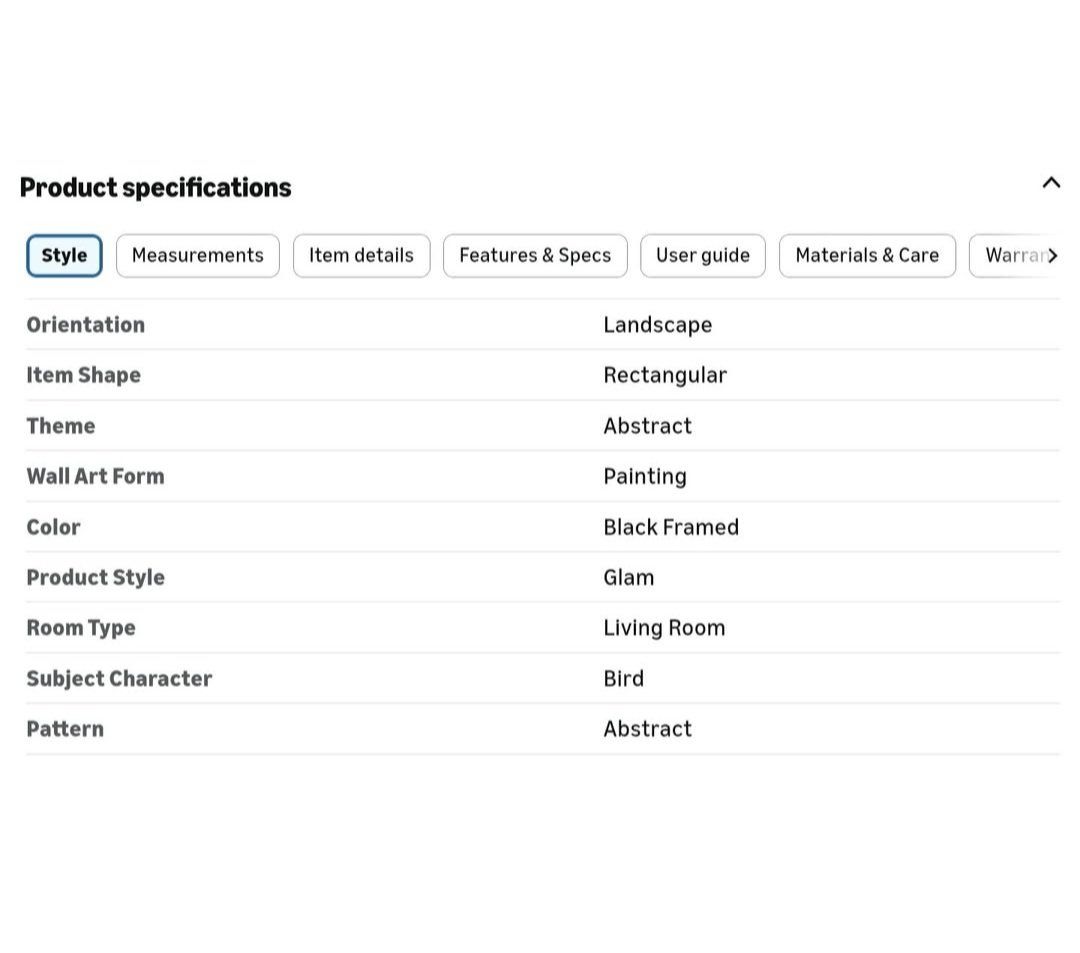Screen dimensions: 1080x953
Task: Select the Landscape orientation value
Action: pos(658,325)
